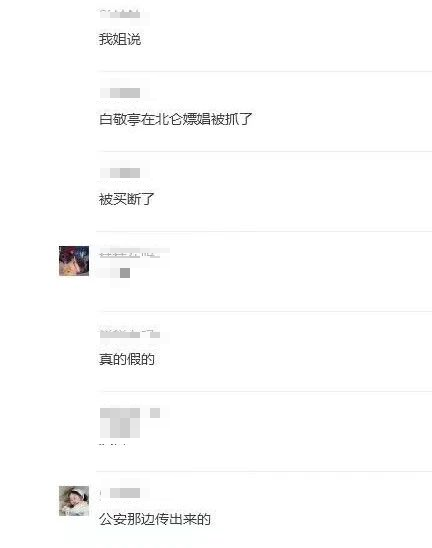
Task: Select the message mentioning 北仑
Action: point(175,119)
